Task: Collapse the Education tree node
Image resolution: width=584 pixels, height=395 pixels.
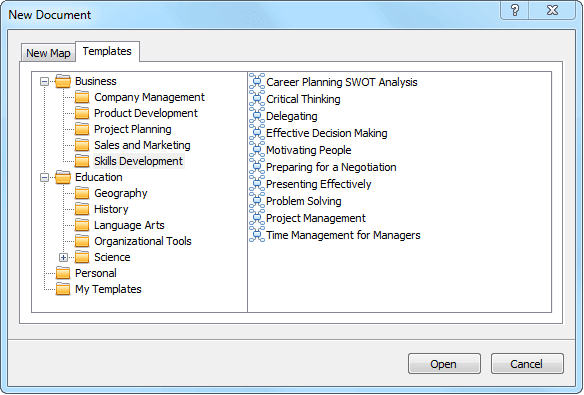Action: click(44, 178)
